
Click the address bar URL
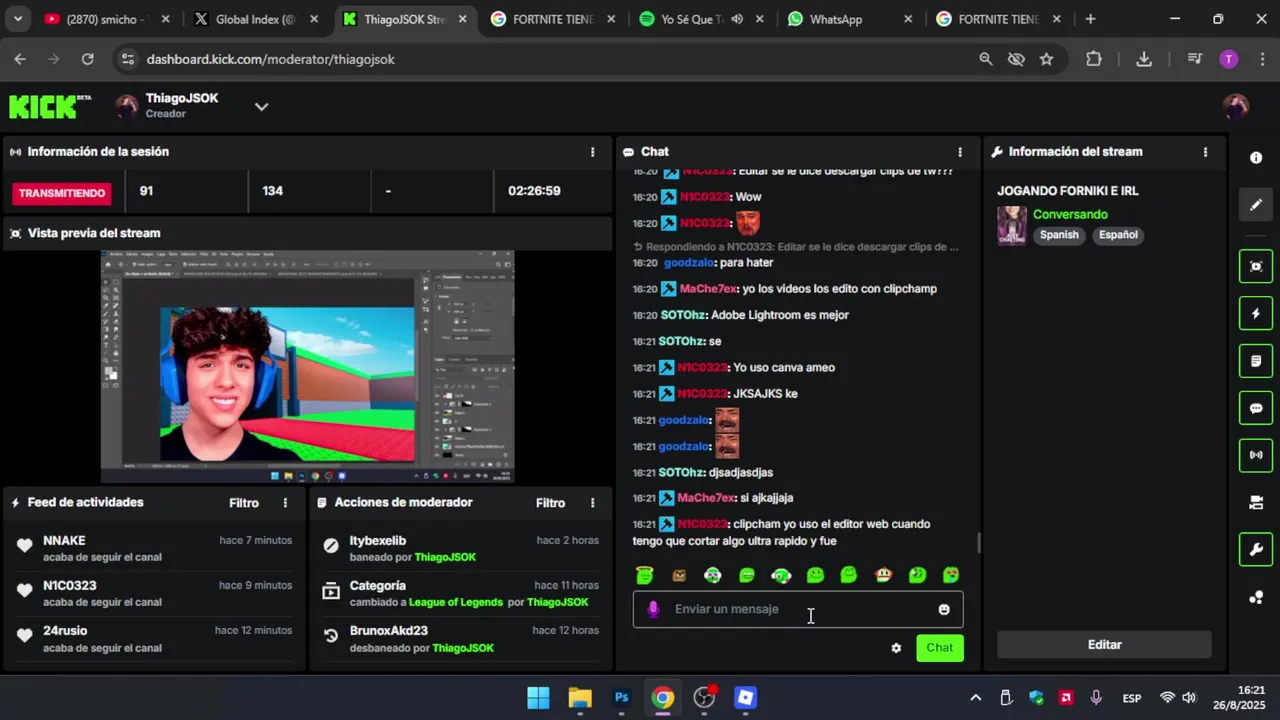pos(270,59)
